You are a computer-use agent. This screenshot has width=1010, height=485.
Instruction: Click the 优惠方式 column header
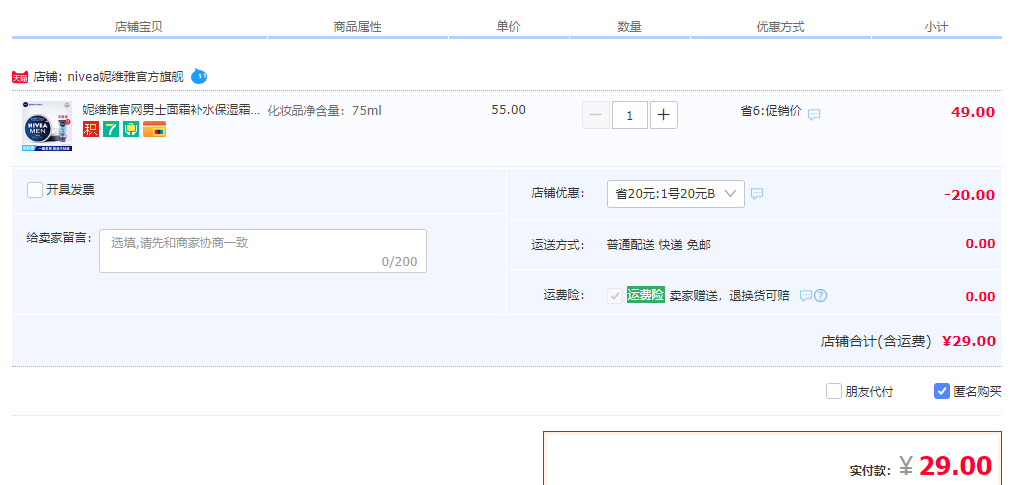[781, 27]
